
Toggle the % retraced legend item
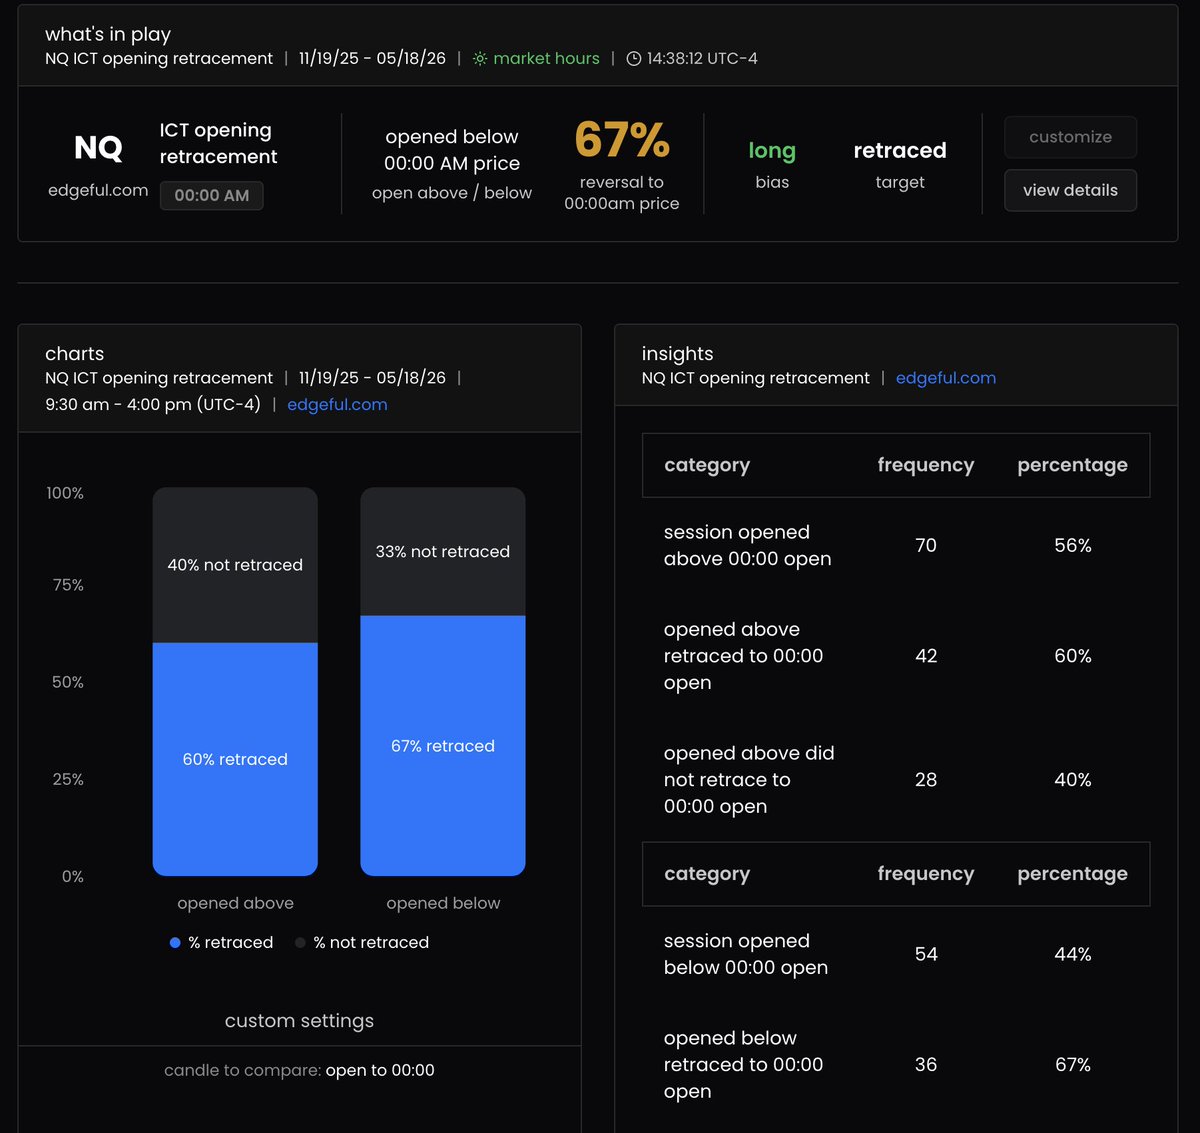tap(221, 942)
